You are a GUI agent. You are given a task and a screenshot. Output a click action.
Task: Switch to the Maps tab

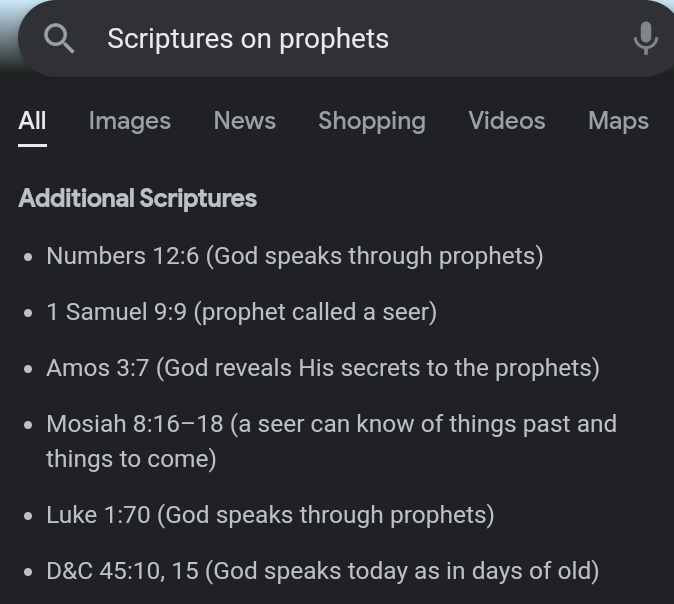pos(618,121)
